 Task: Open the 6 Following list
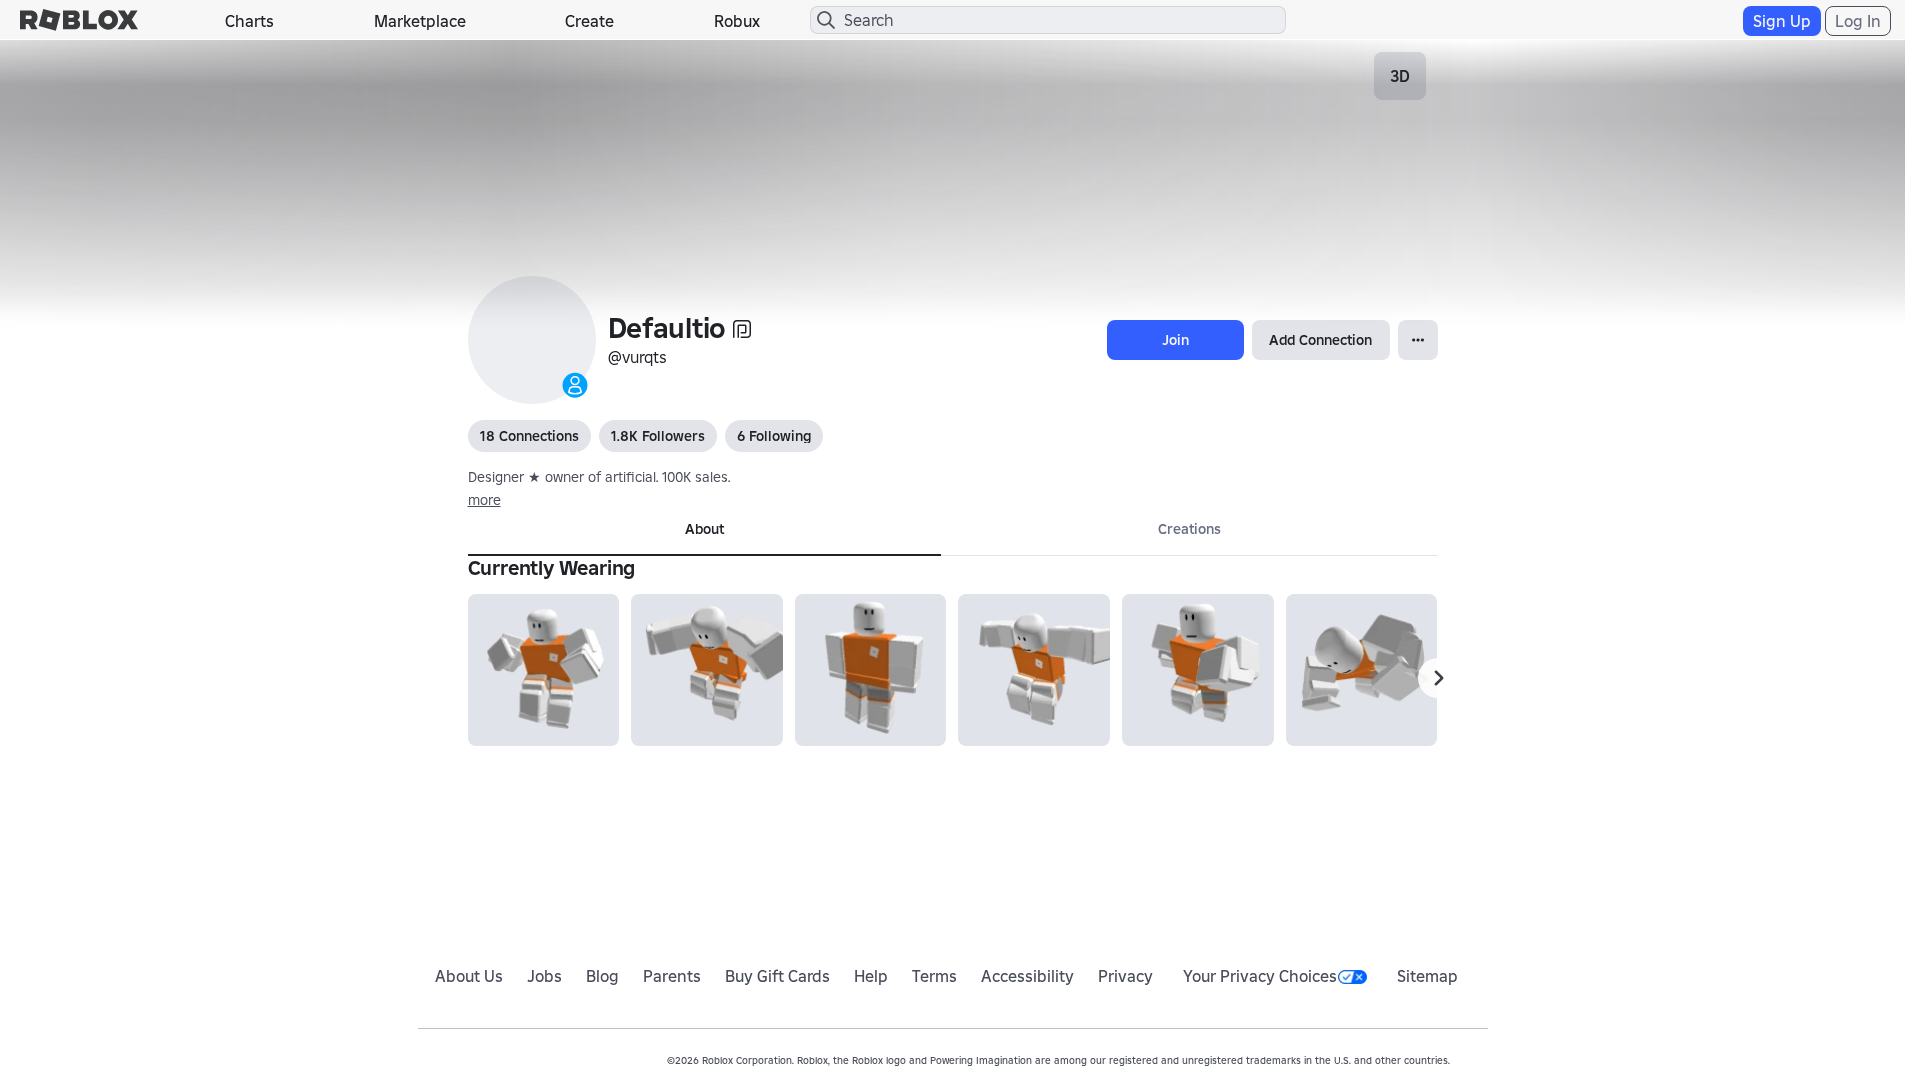point(774,436)
